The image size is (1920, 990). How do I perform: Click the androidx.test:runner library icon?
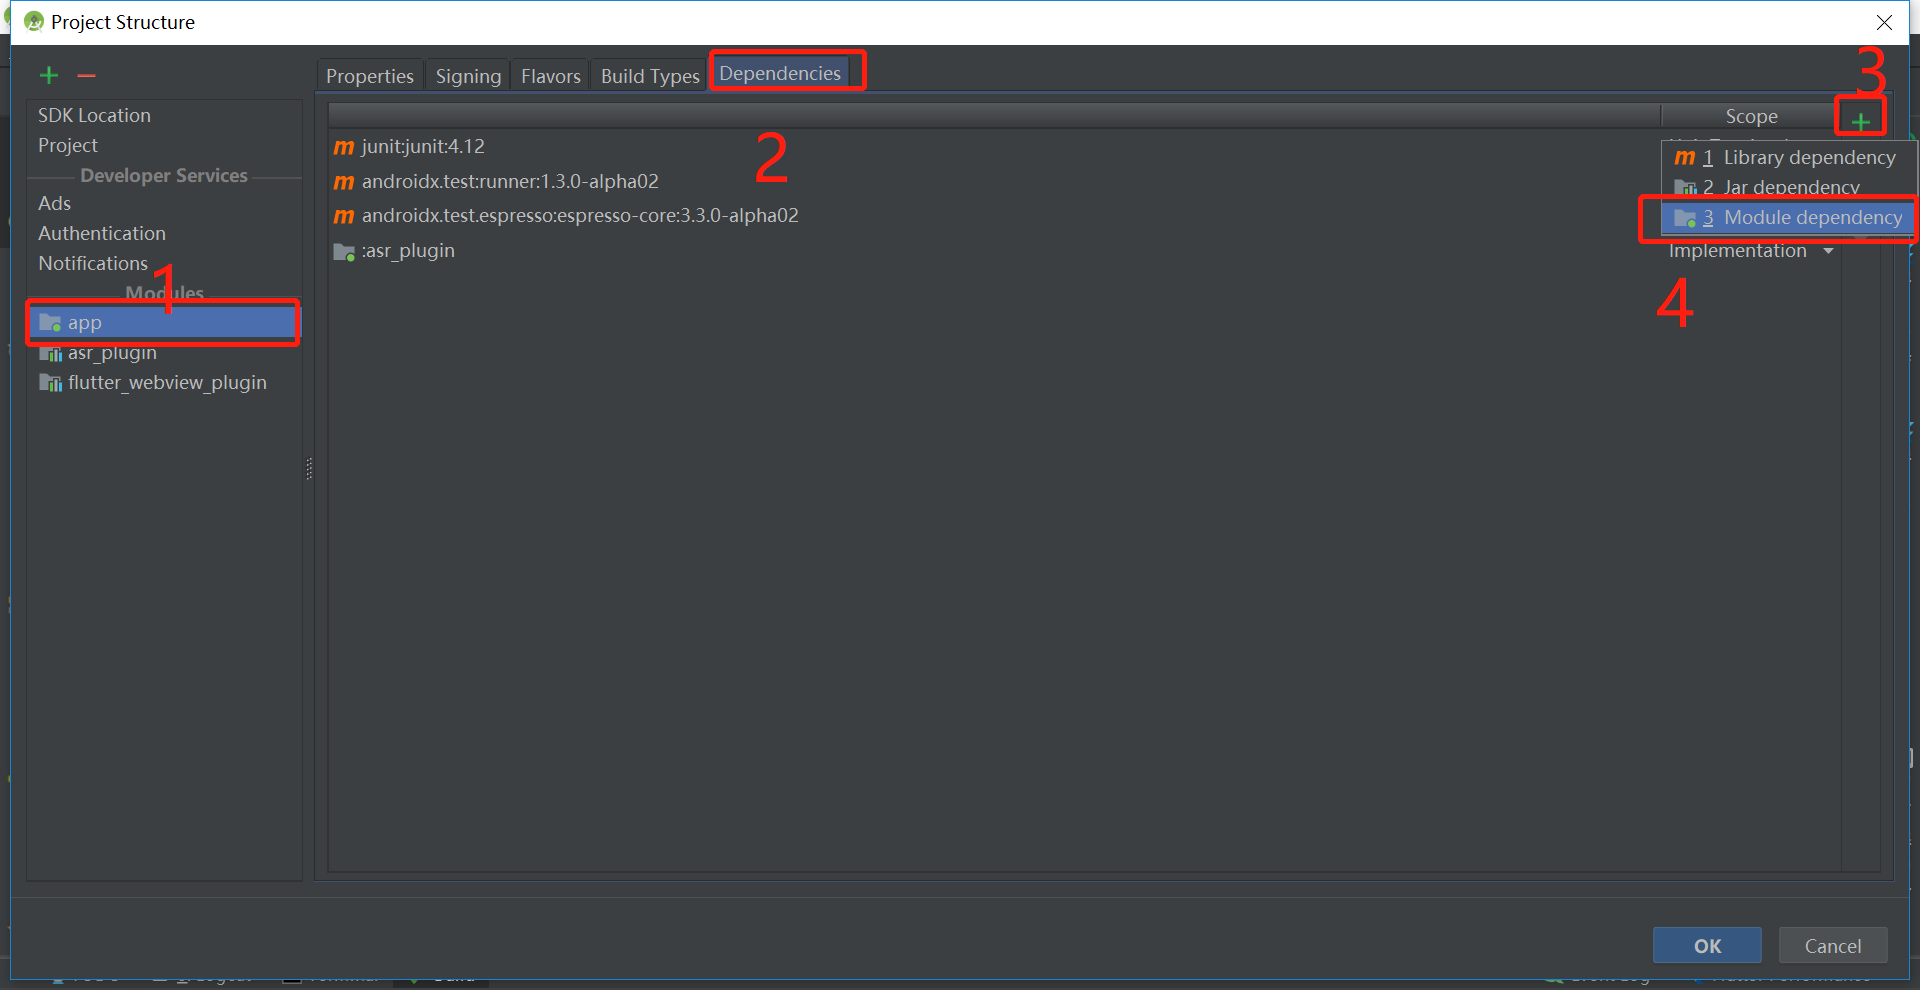344,182
